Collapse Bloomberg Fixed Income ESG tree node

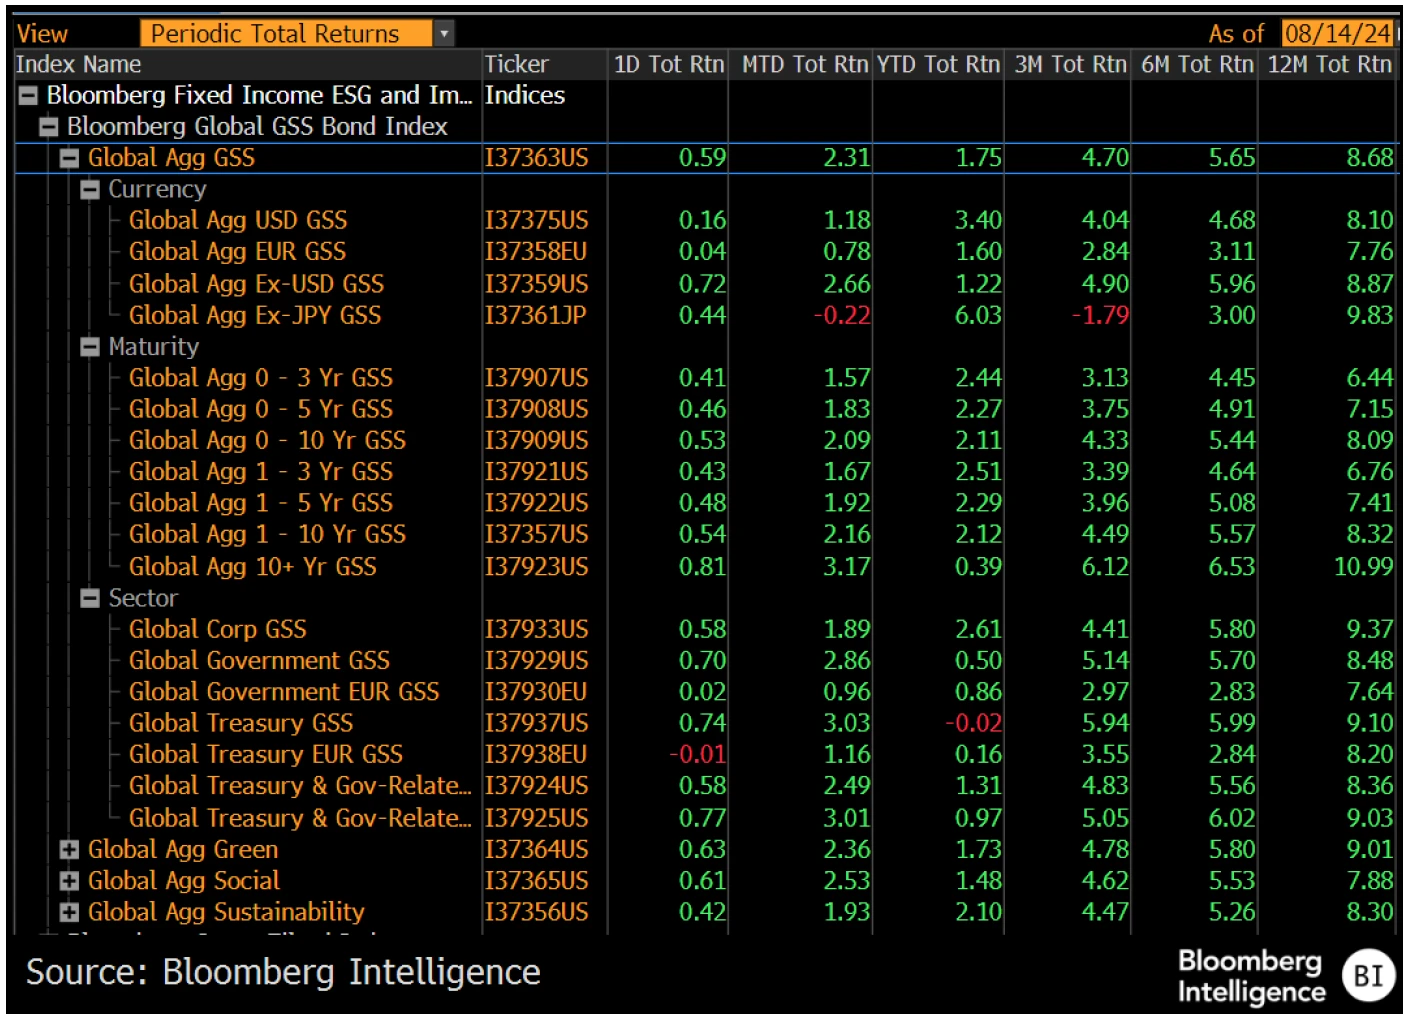pyautogui.click(x=29, y=96)
